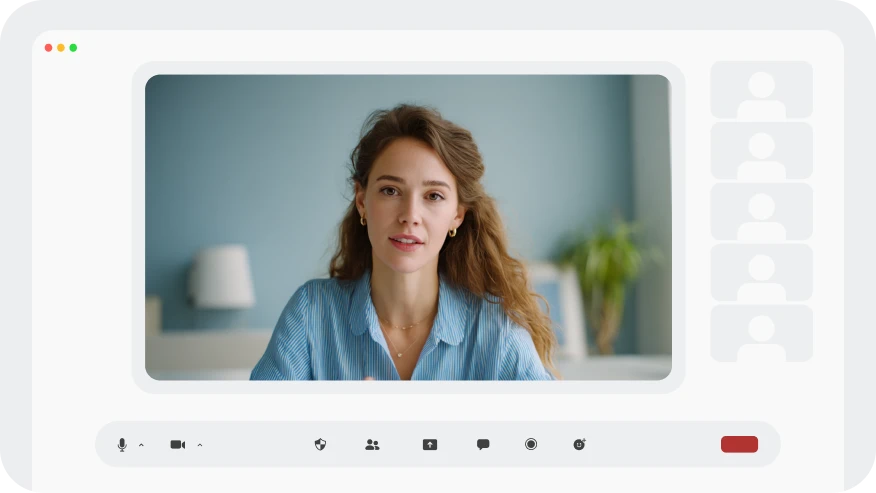Click the red end call button

tap(739, 444)
